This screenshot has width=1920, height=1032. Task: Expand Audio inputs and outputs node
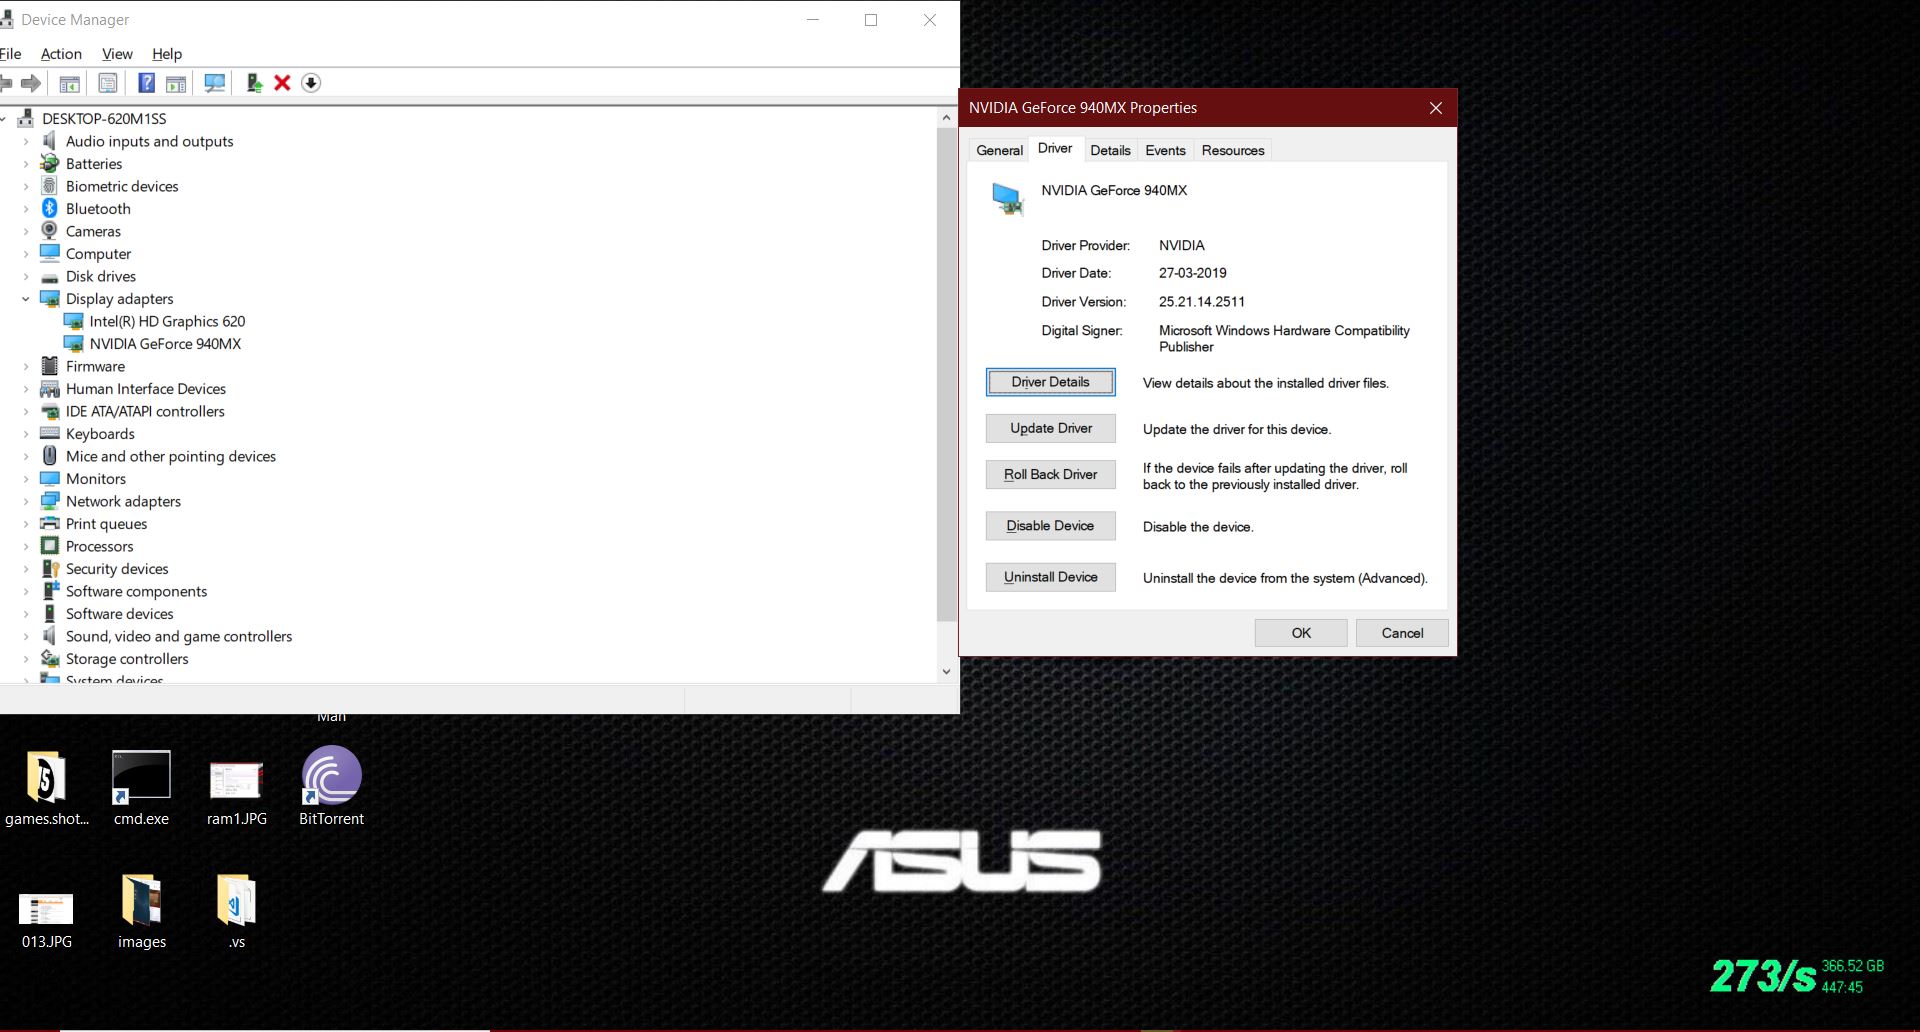[x=26, y=141]
